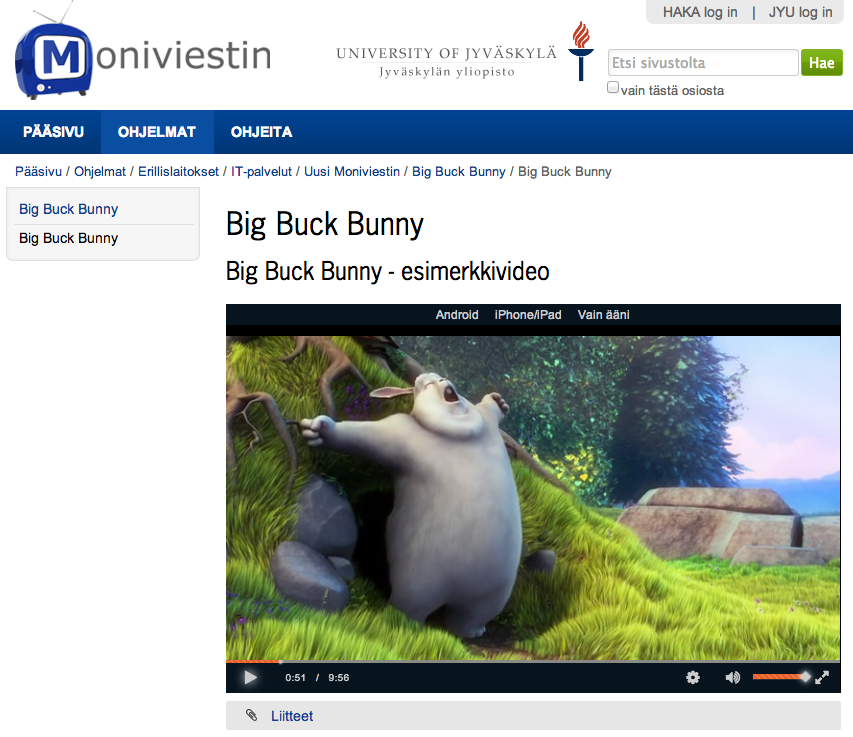
Task: Mute the video with the speaker icon
Action: point(732,677)
